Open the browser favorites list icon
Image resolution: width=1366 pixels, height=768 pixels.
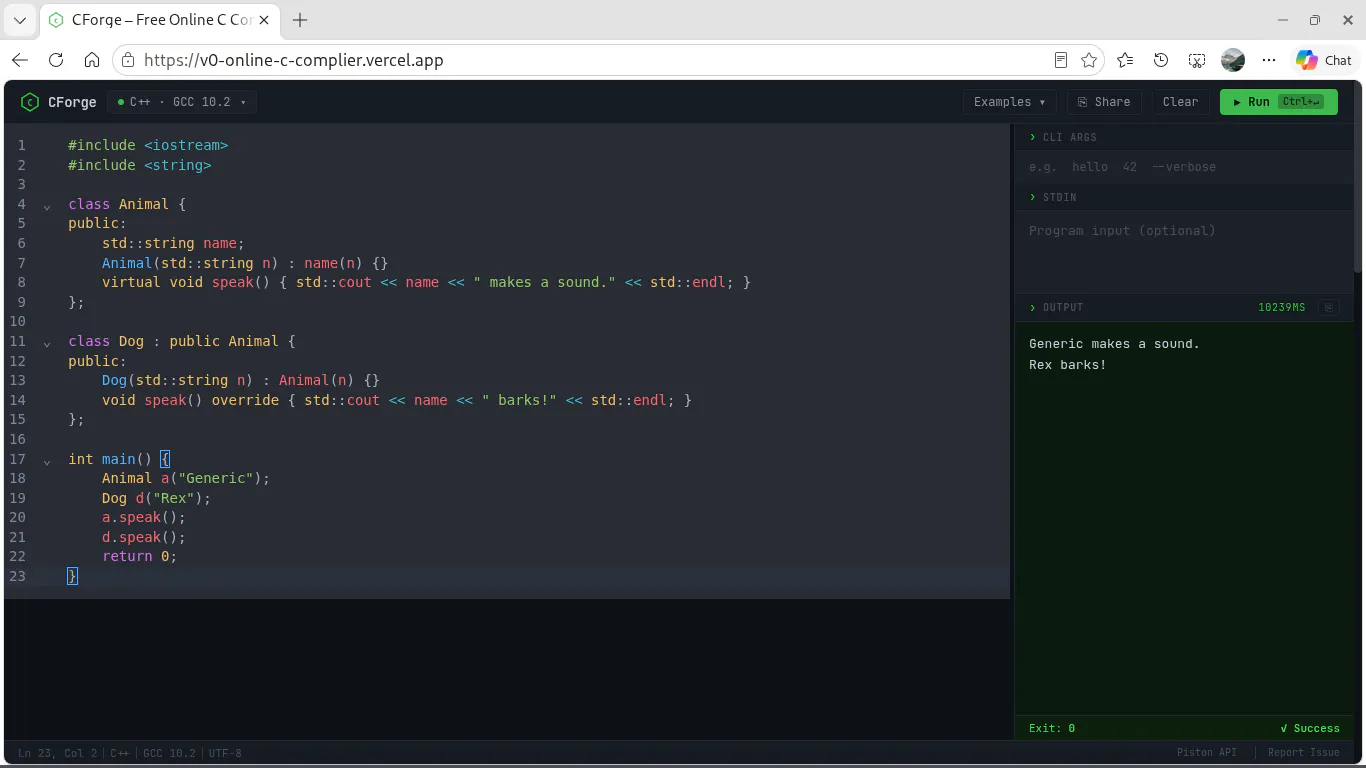tap(1125, 60)
